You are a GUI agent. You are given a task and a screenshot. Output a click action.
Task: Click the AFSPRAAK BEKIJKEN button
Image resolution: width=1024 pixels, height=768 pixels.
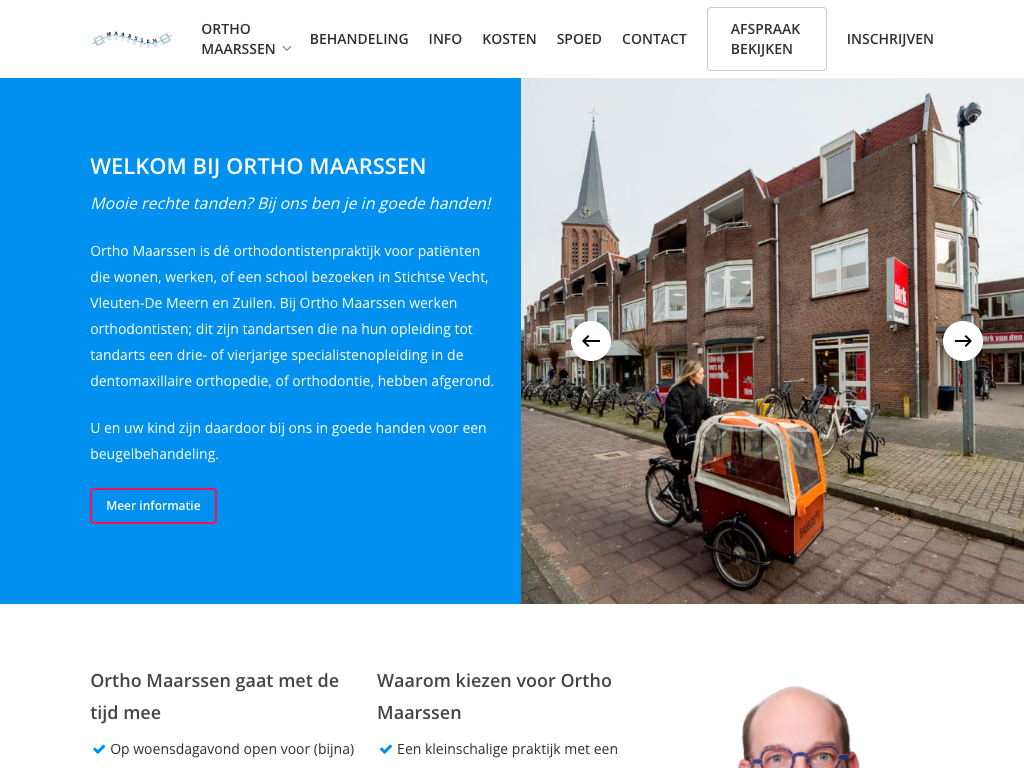click(x=767, y=39)
